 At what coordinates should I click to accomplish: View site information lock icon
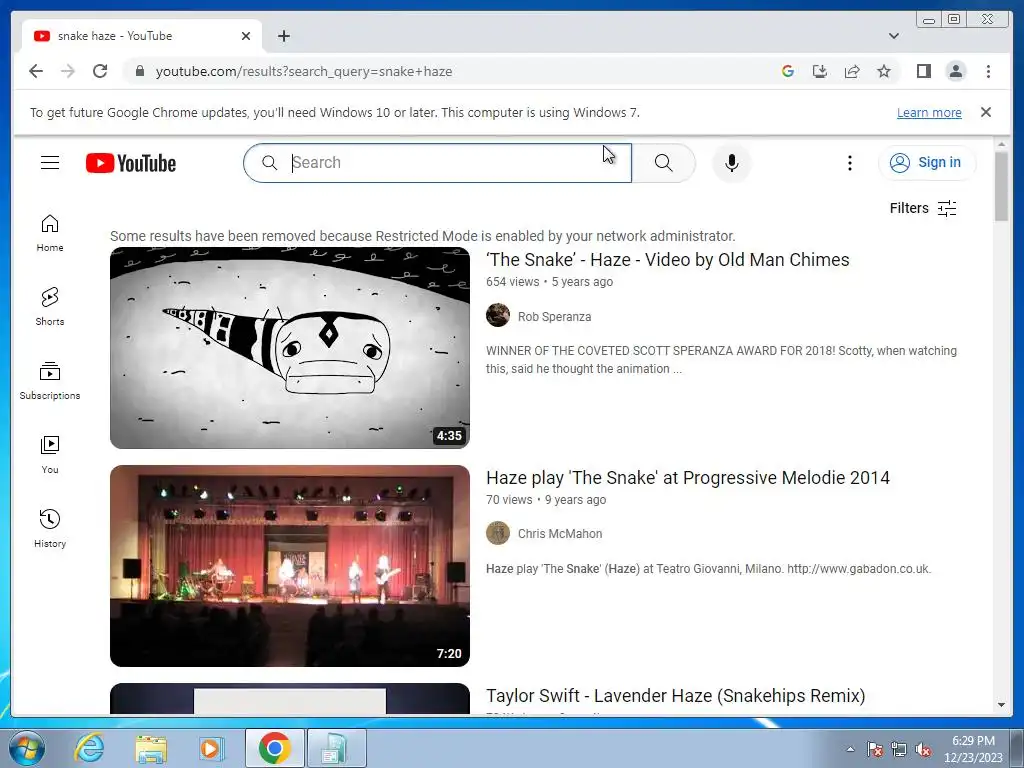point(139,71)
